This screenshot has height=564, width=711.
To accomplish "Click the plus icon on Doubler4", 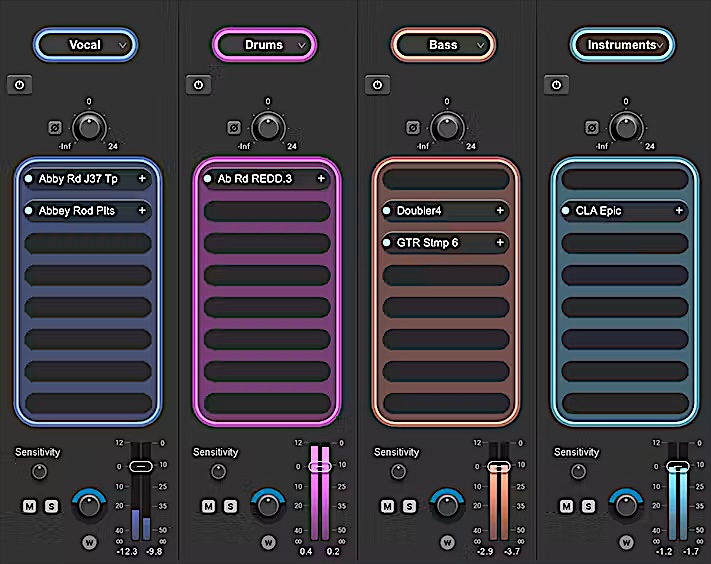I will coord(500,210).
